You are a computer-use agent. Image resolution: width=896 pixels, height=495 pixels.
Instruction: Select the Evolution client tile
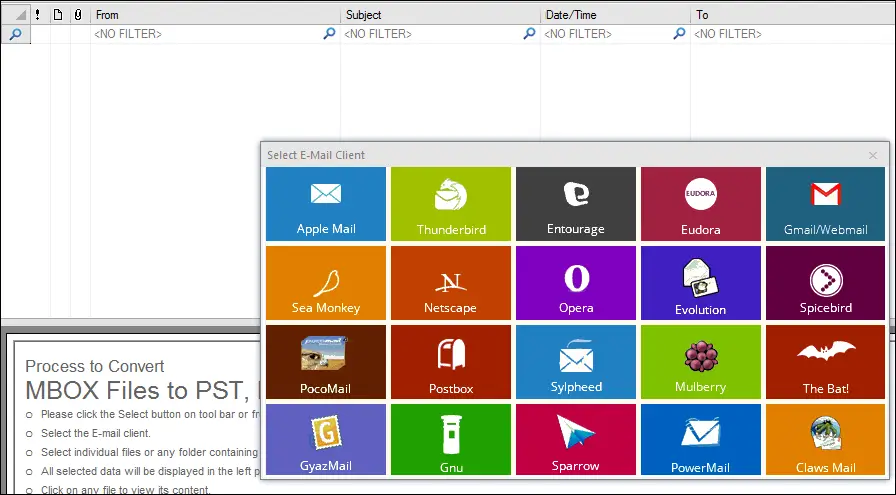[701, 283]
